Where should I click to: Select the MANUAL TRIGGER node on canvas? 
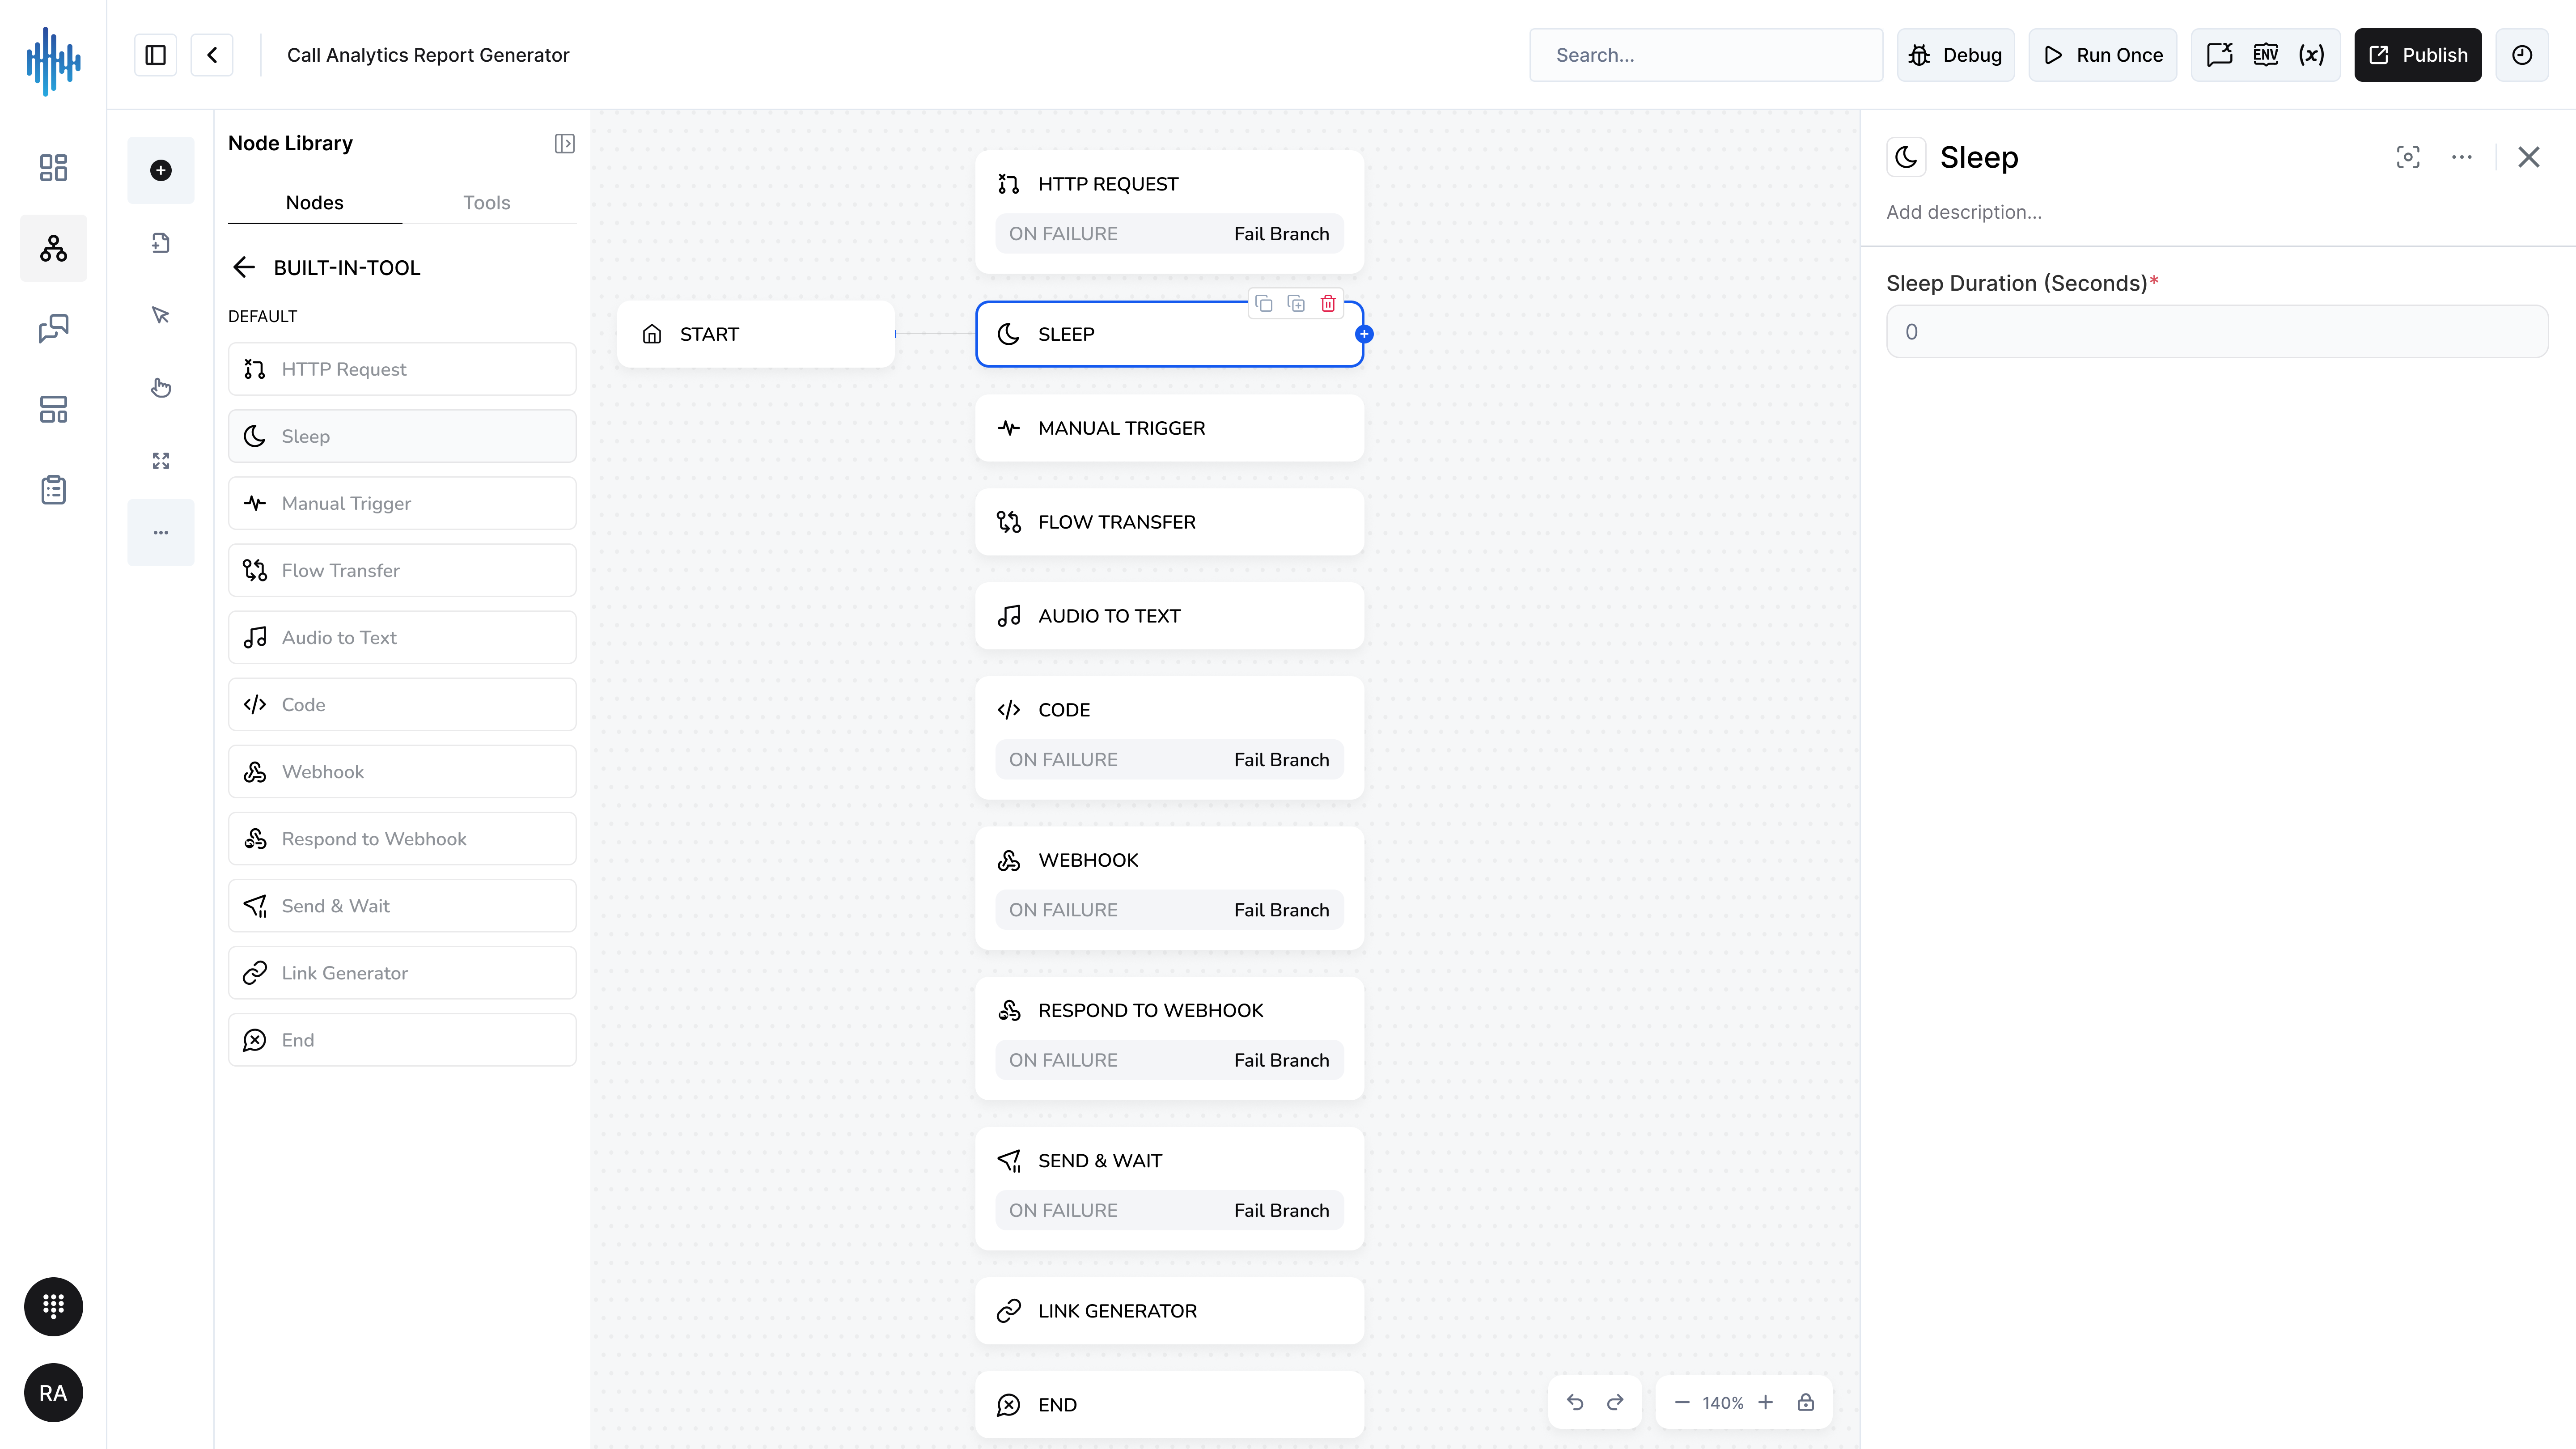1169,428
